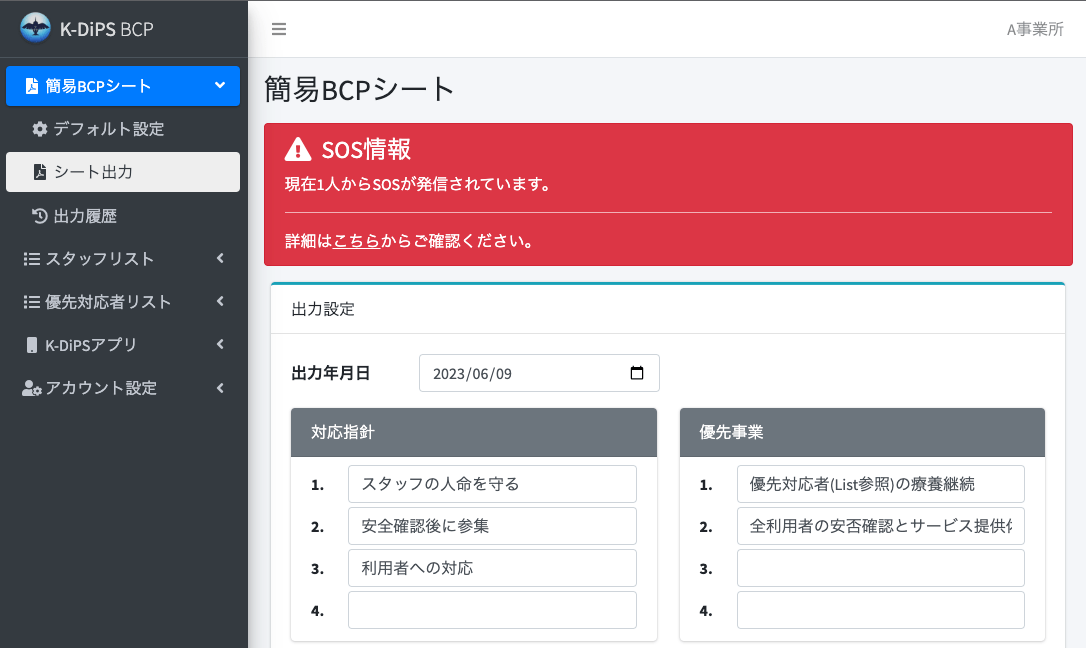Open the sidebar hamburger menu icon
The image size is (1086, 648).
point(279,29)
